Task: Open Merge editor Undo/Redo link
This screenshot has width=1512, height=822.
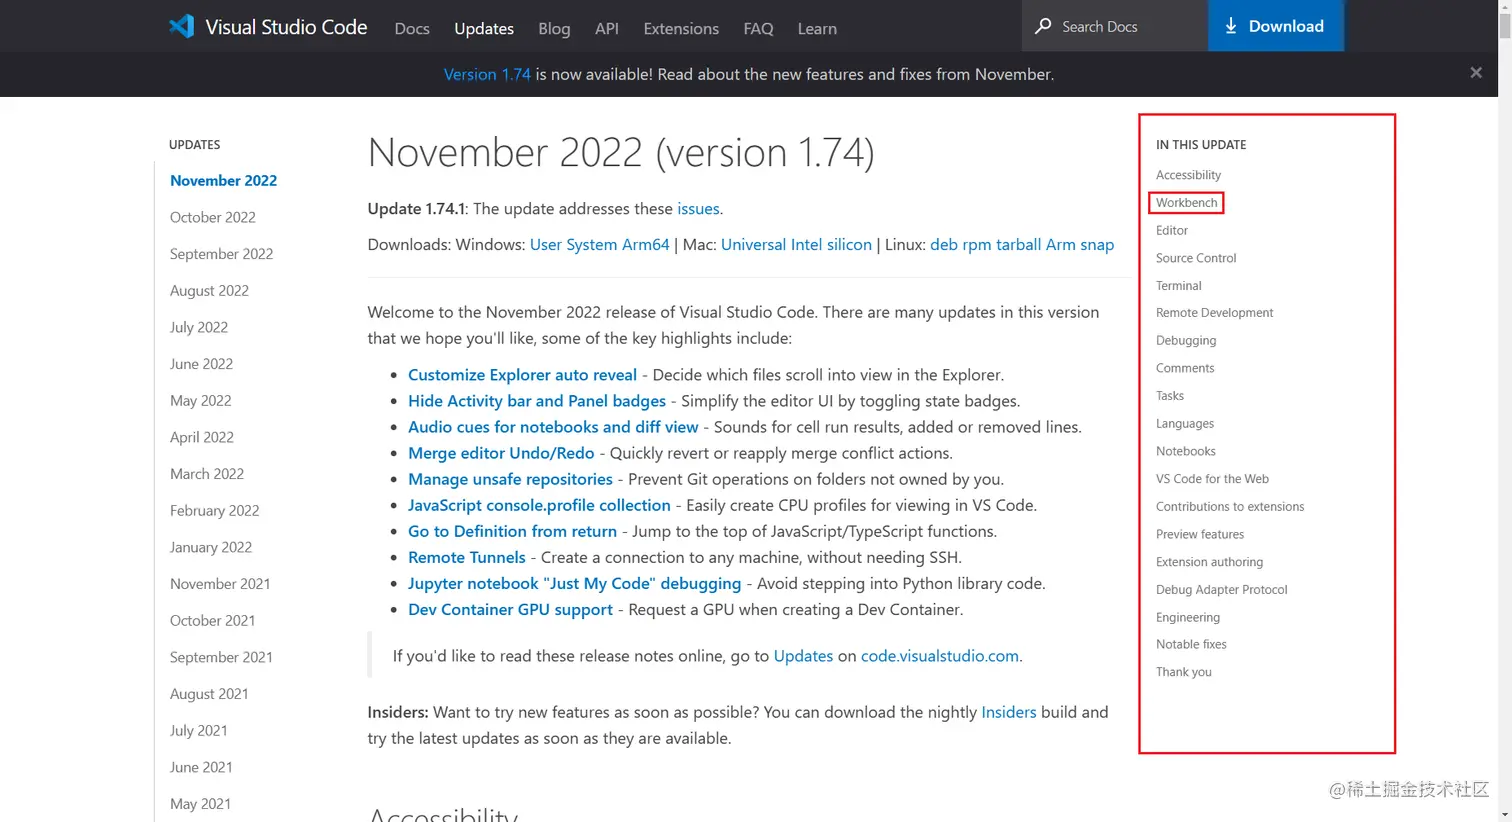Action: pos(501,453)
